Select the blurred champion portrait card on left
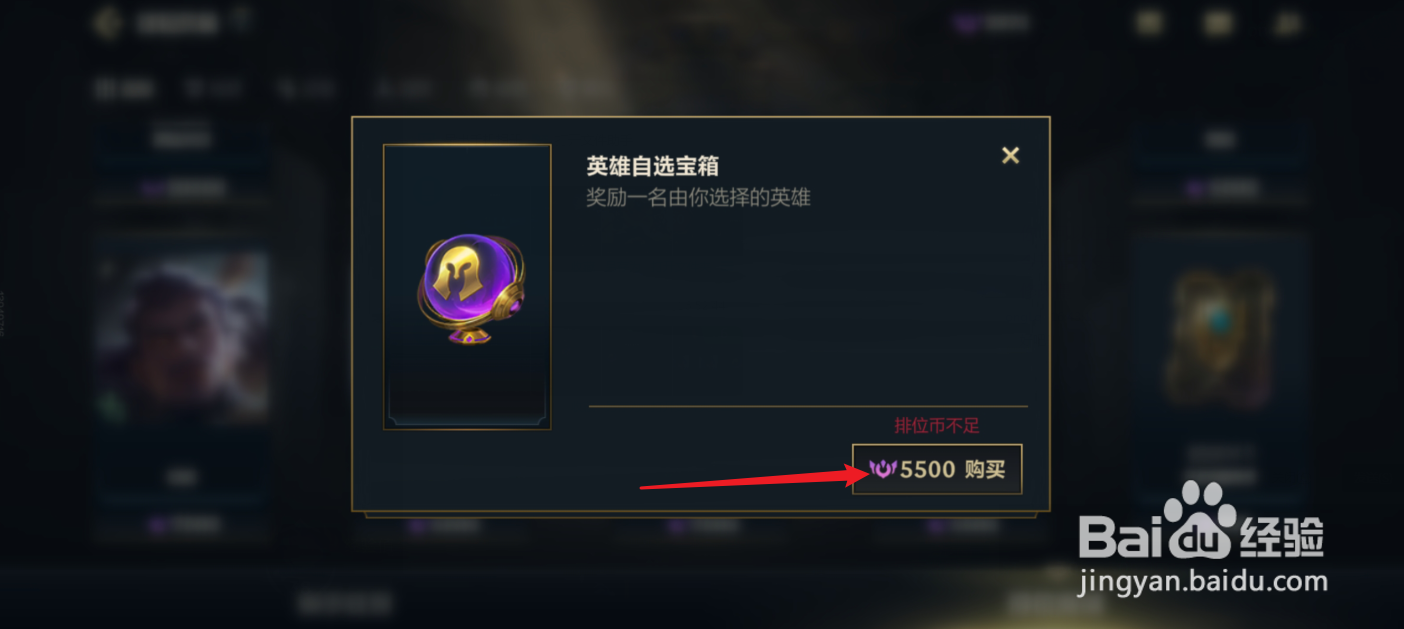 point(182,335)
